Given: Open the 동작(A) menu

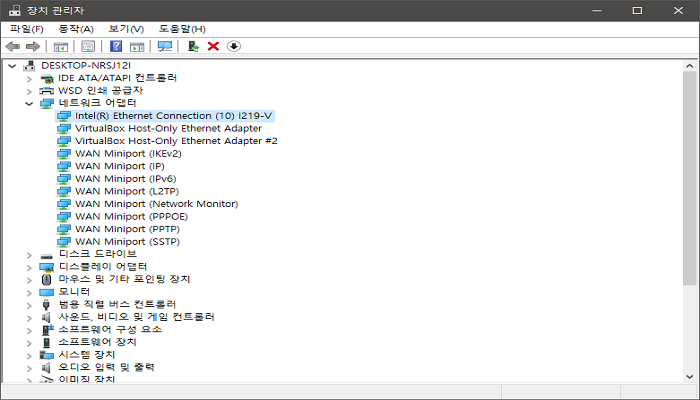Looking at the screenshot, I should point(76,29).
